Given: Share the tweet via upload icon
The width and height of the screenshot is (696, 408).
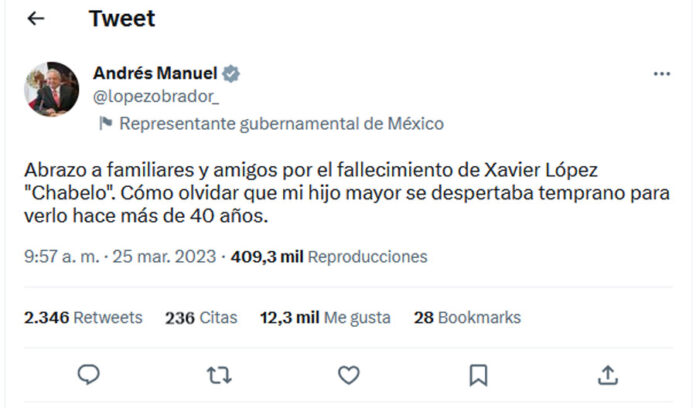Looking at the screenshot, I should [x=608, y=375].
